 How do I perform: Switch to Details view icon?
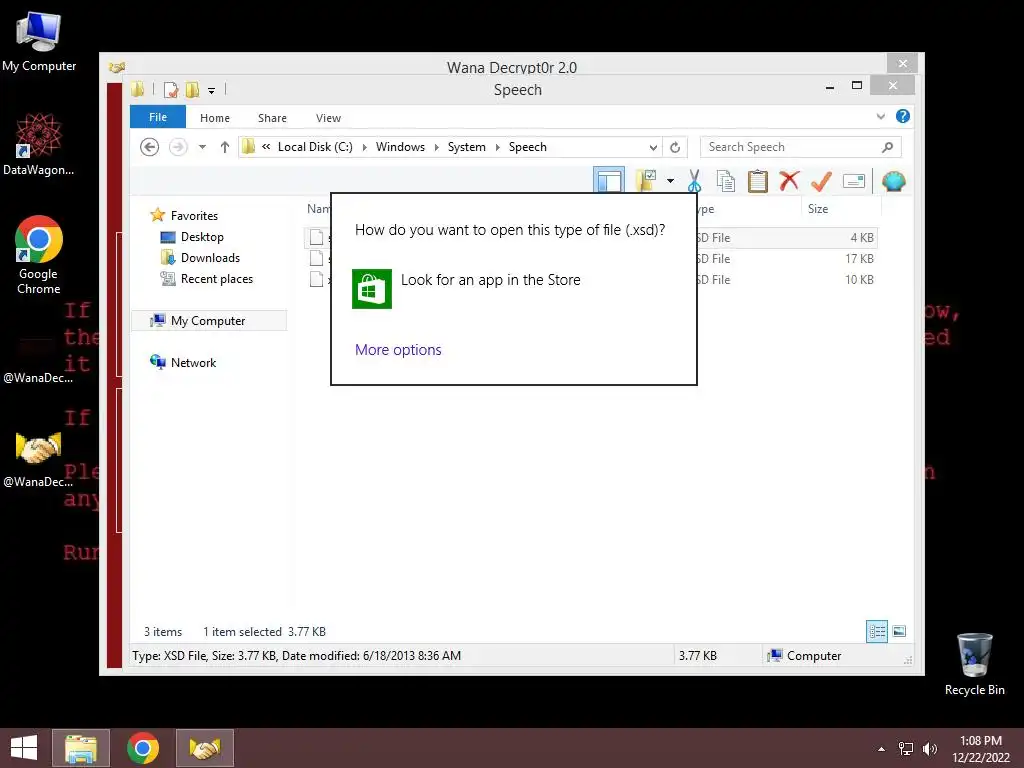(x=876, y=631)
